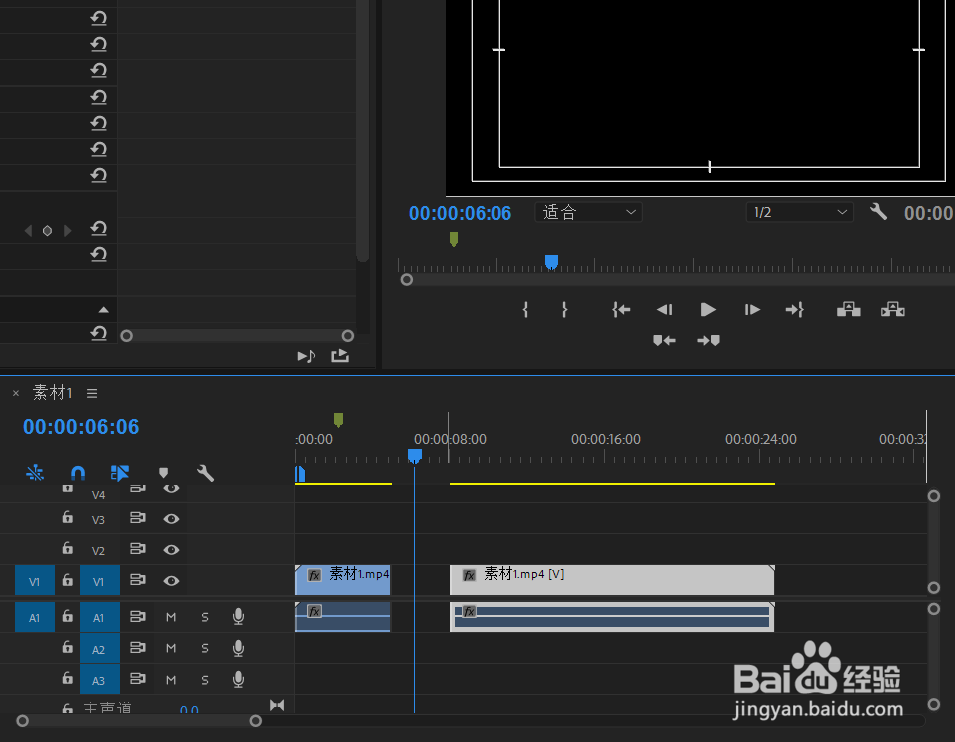Toggle sync lock on V3 track

point(138,518)
